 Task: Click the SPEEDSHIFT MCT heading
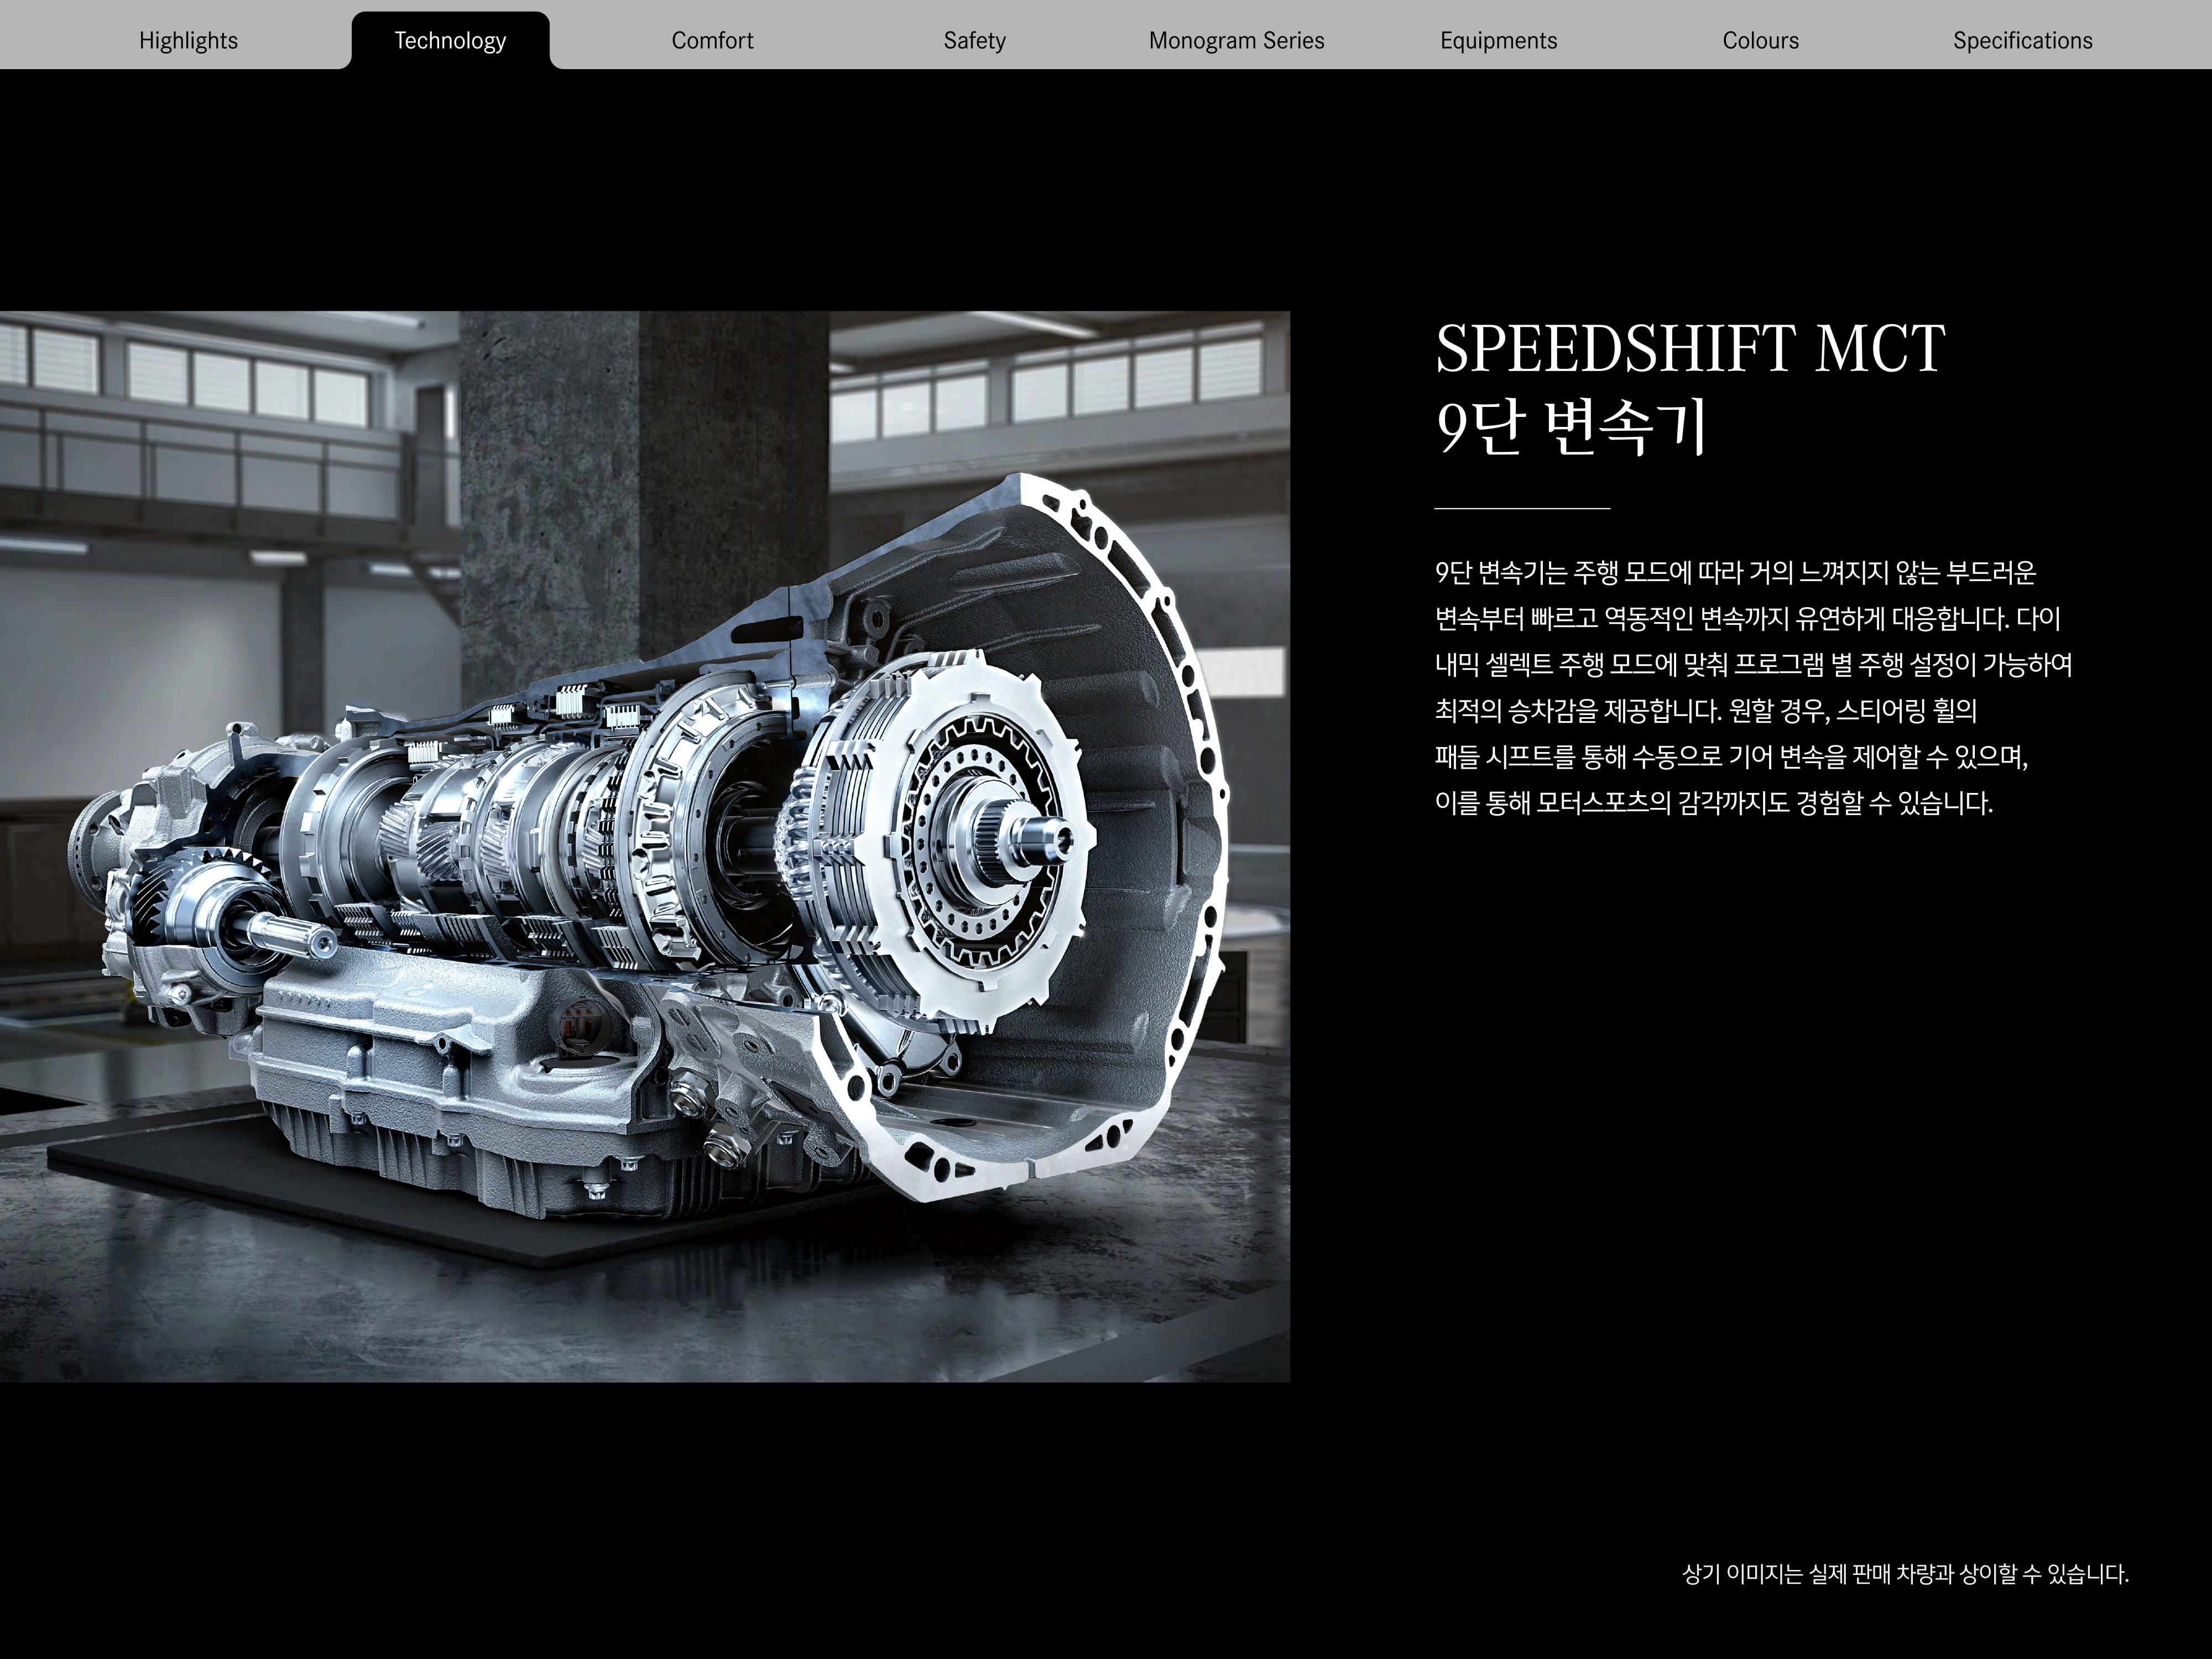(x=1690, y=349)
